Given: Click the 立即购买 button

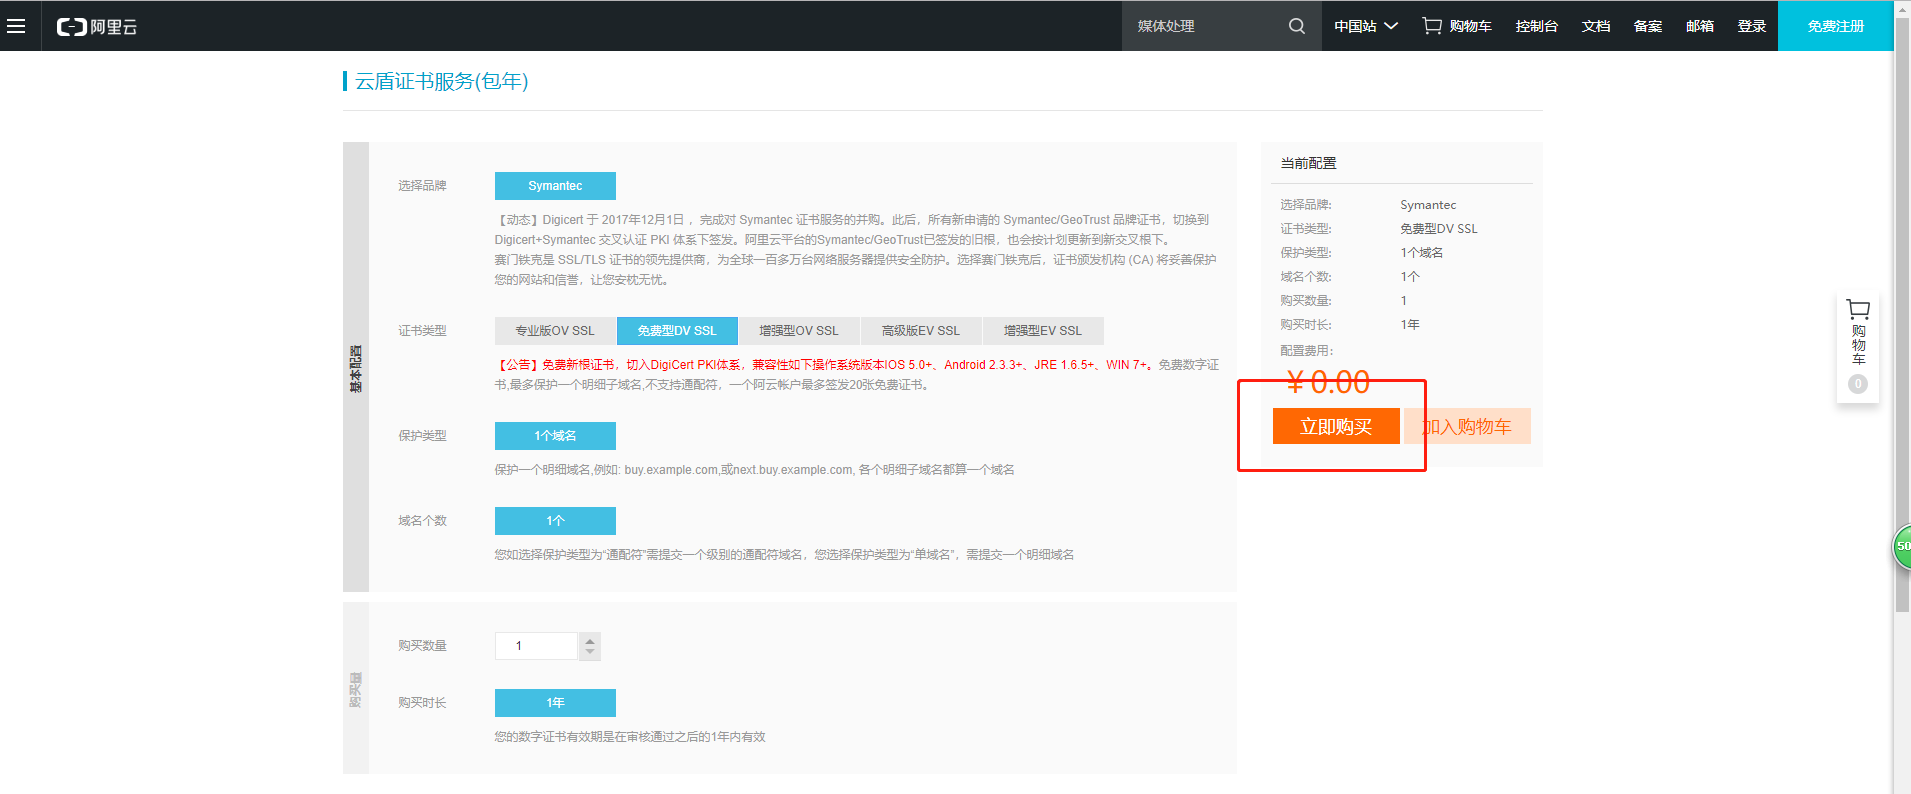Looking at the screenshot, I should 1335,427.
